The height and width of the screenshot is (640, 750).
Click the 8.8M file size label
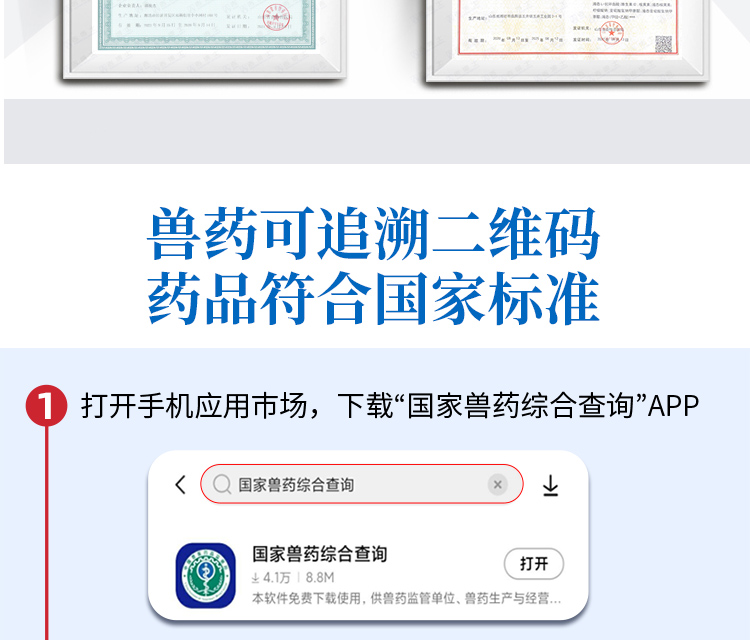click(x=320, y=578)
